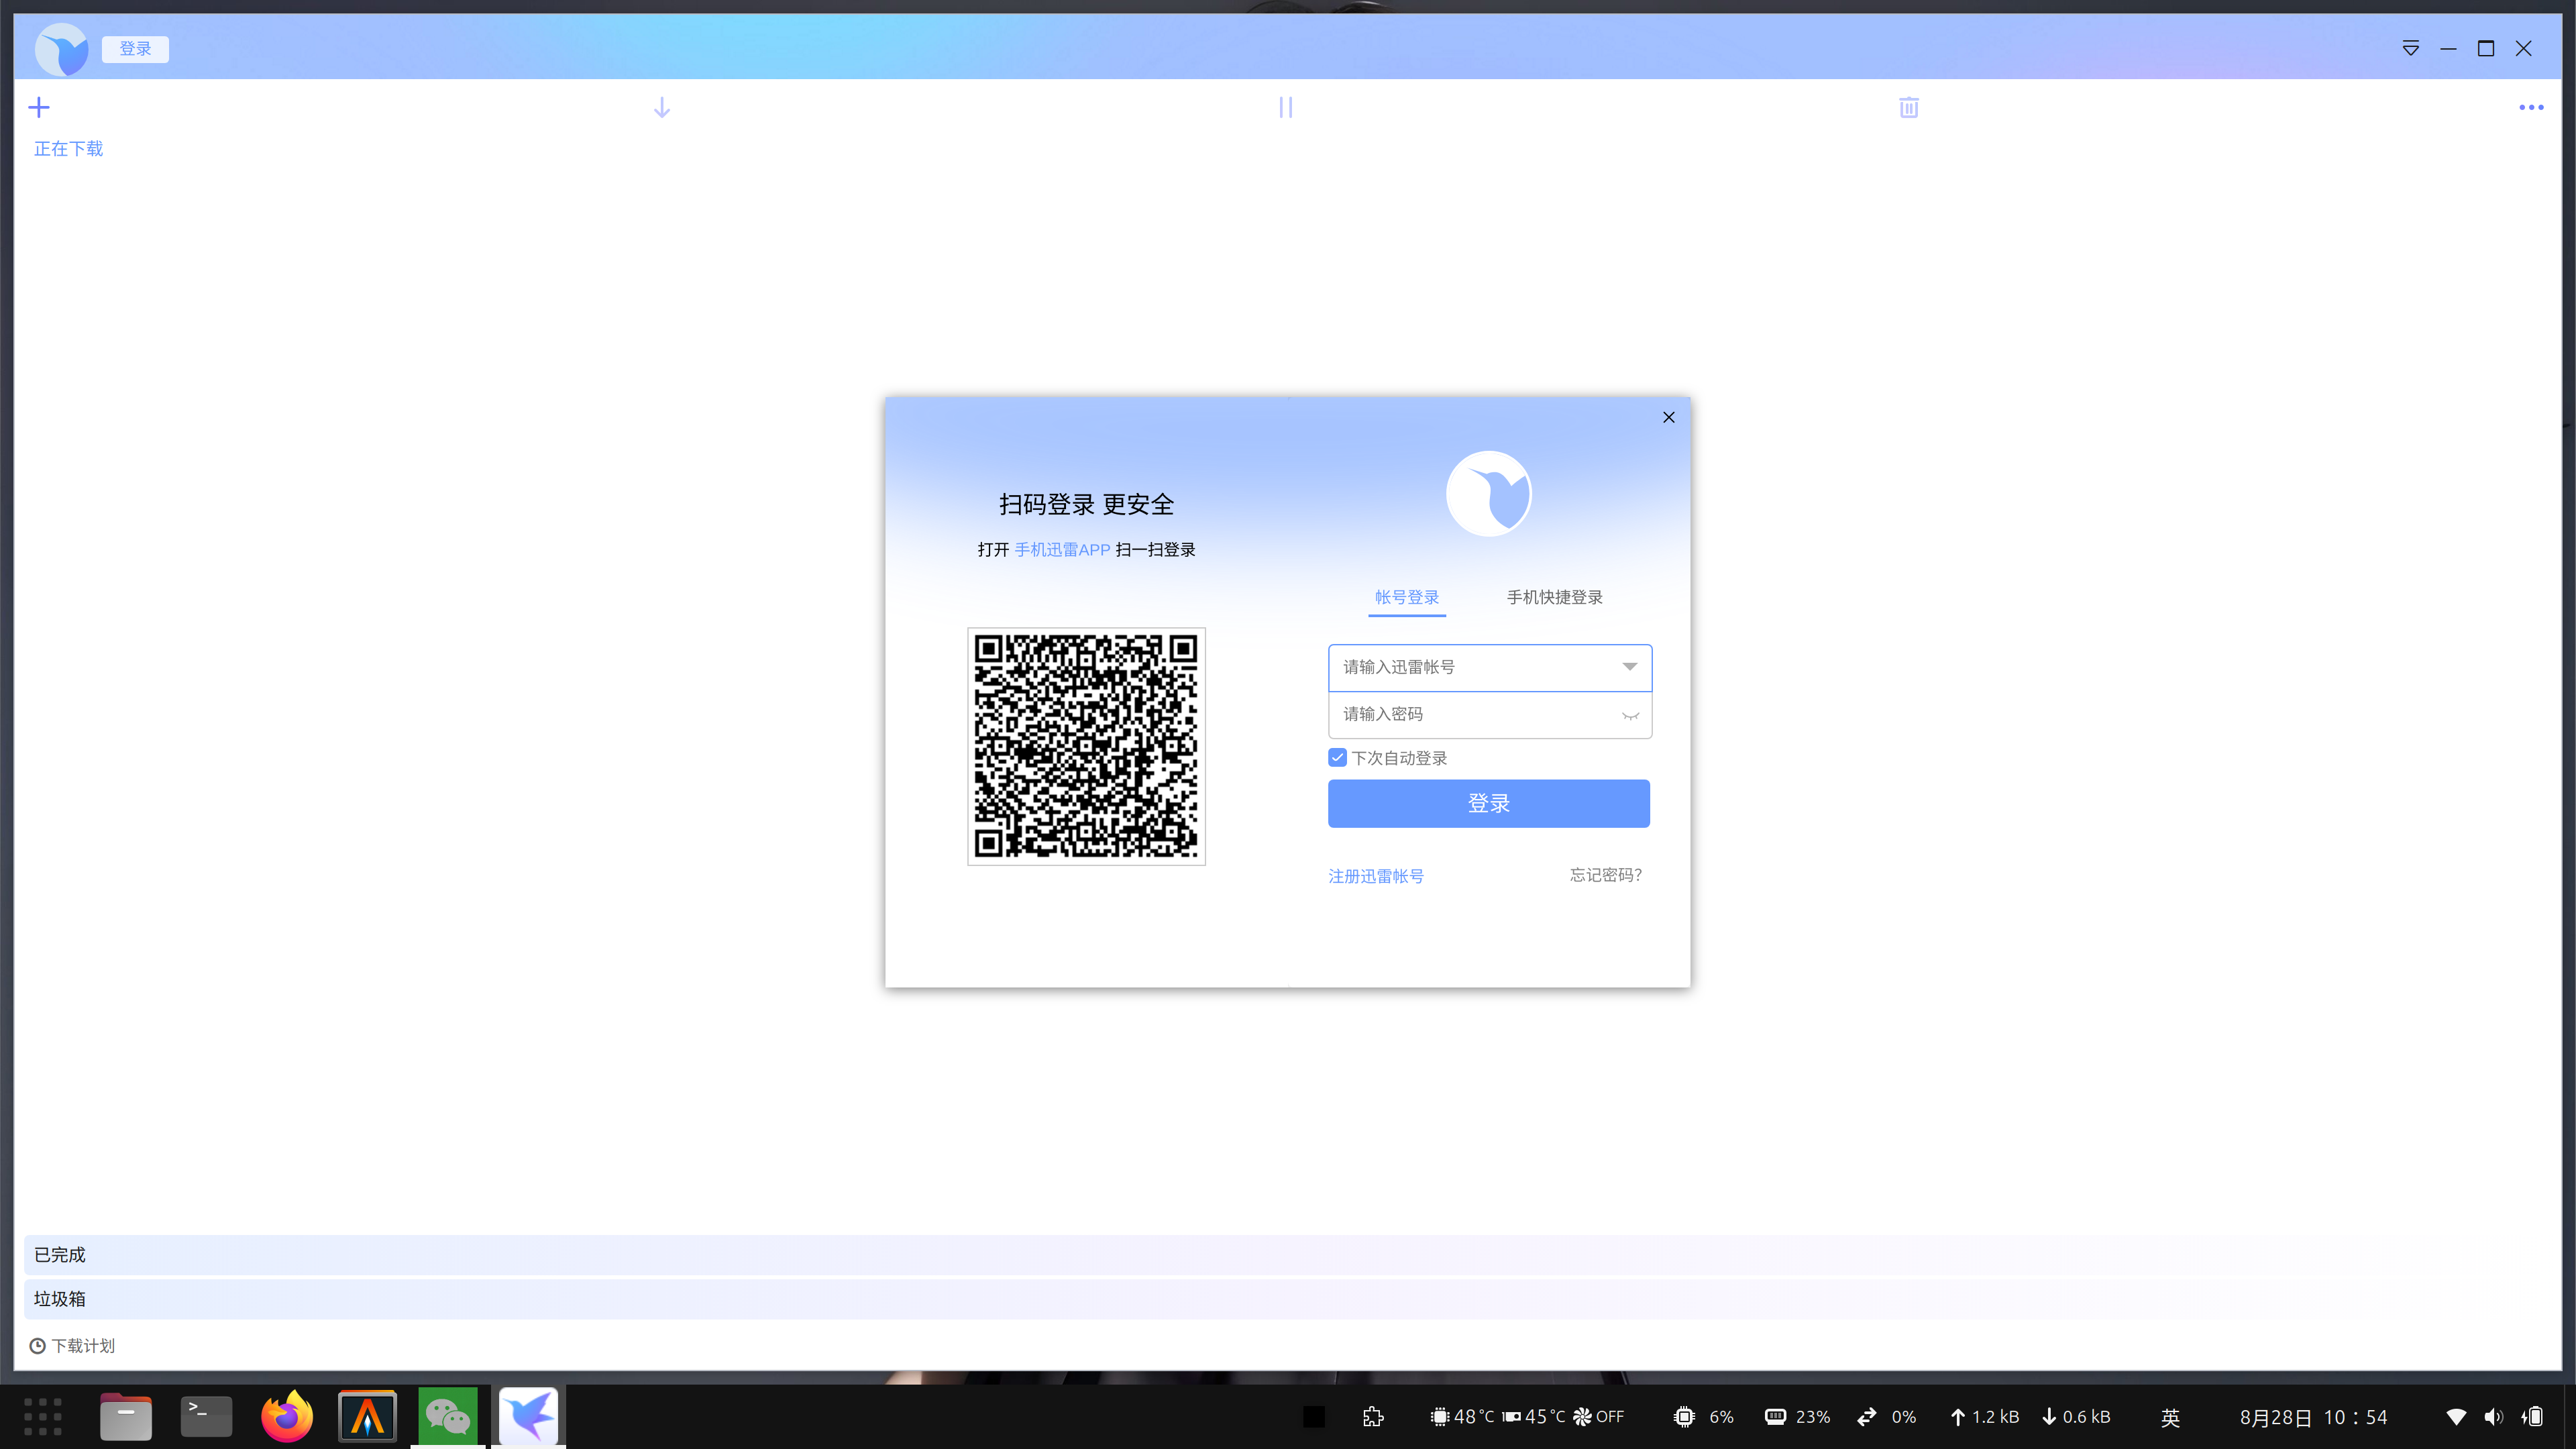
Task: Click the memory usage 23% indicator
Action: (x=1797, y=1417)
